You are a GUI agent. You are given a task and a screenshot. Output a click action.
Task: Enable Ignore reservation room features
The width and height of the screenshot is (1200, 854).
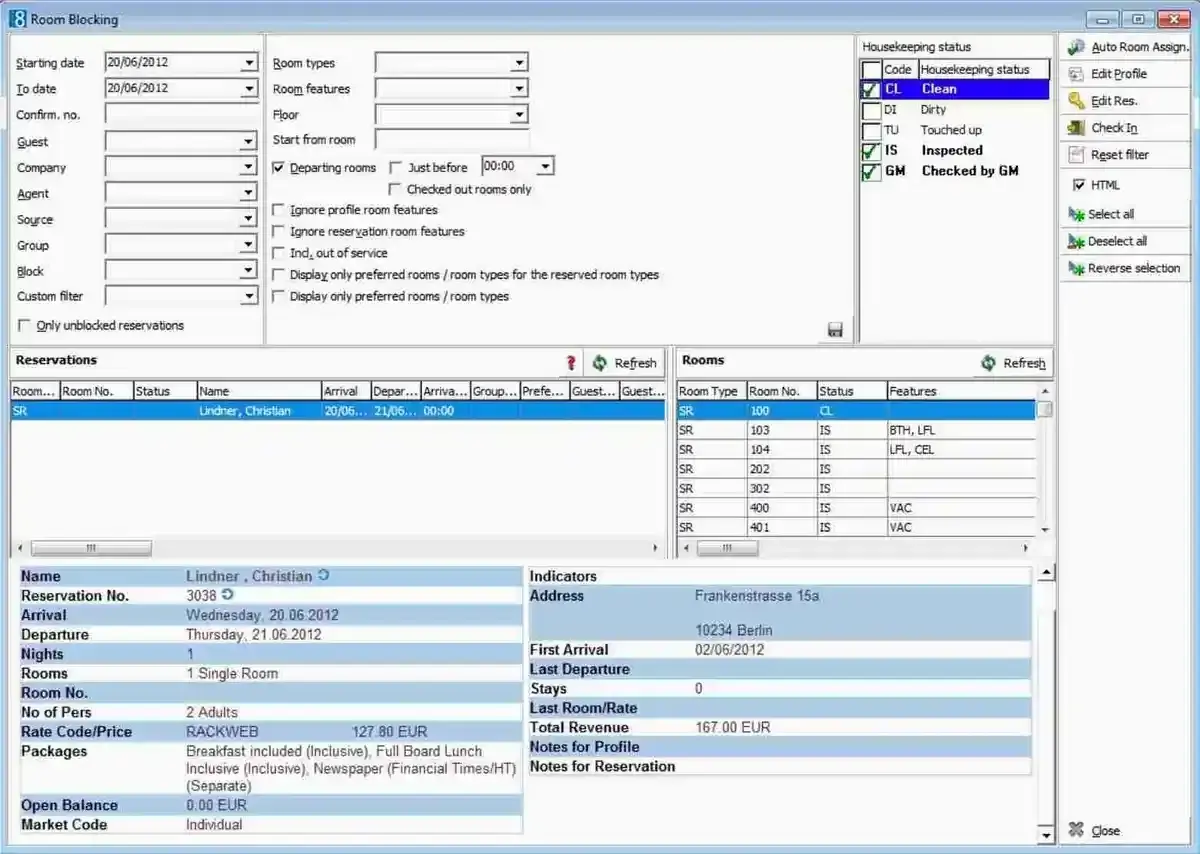click(x=279, y=231)
